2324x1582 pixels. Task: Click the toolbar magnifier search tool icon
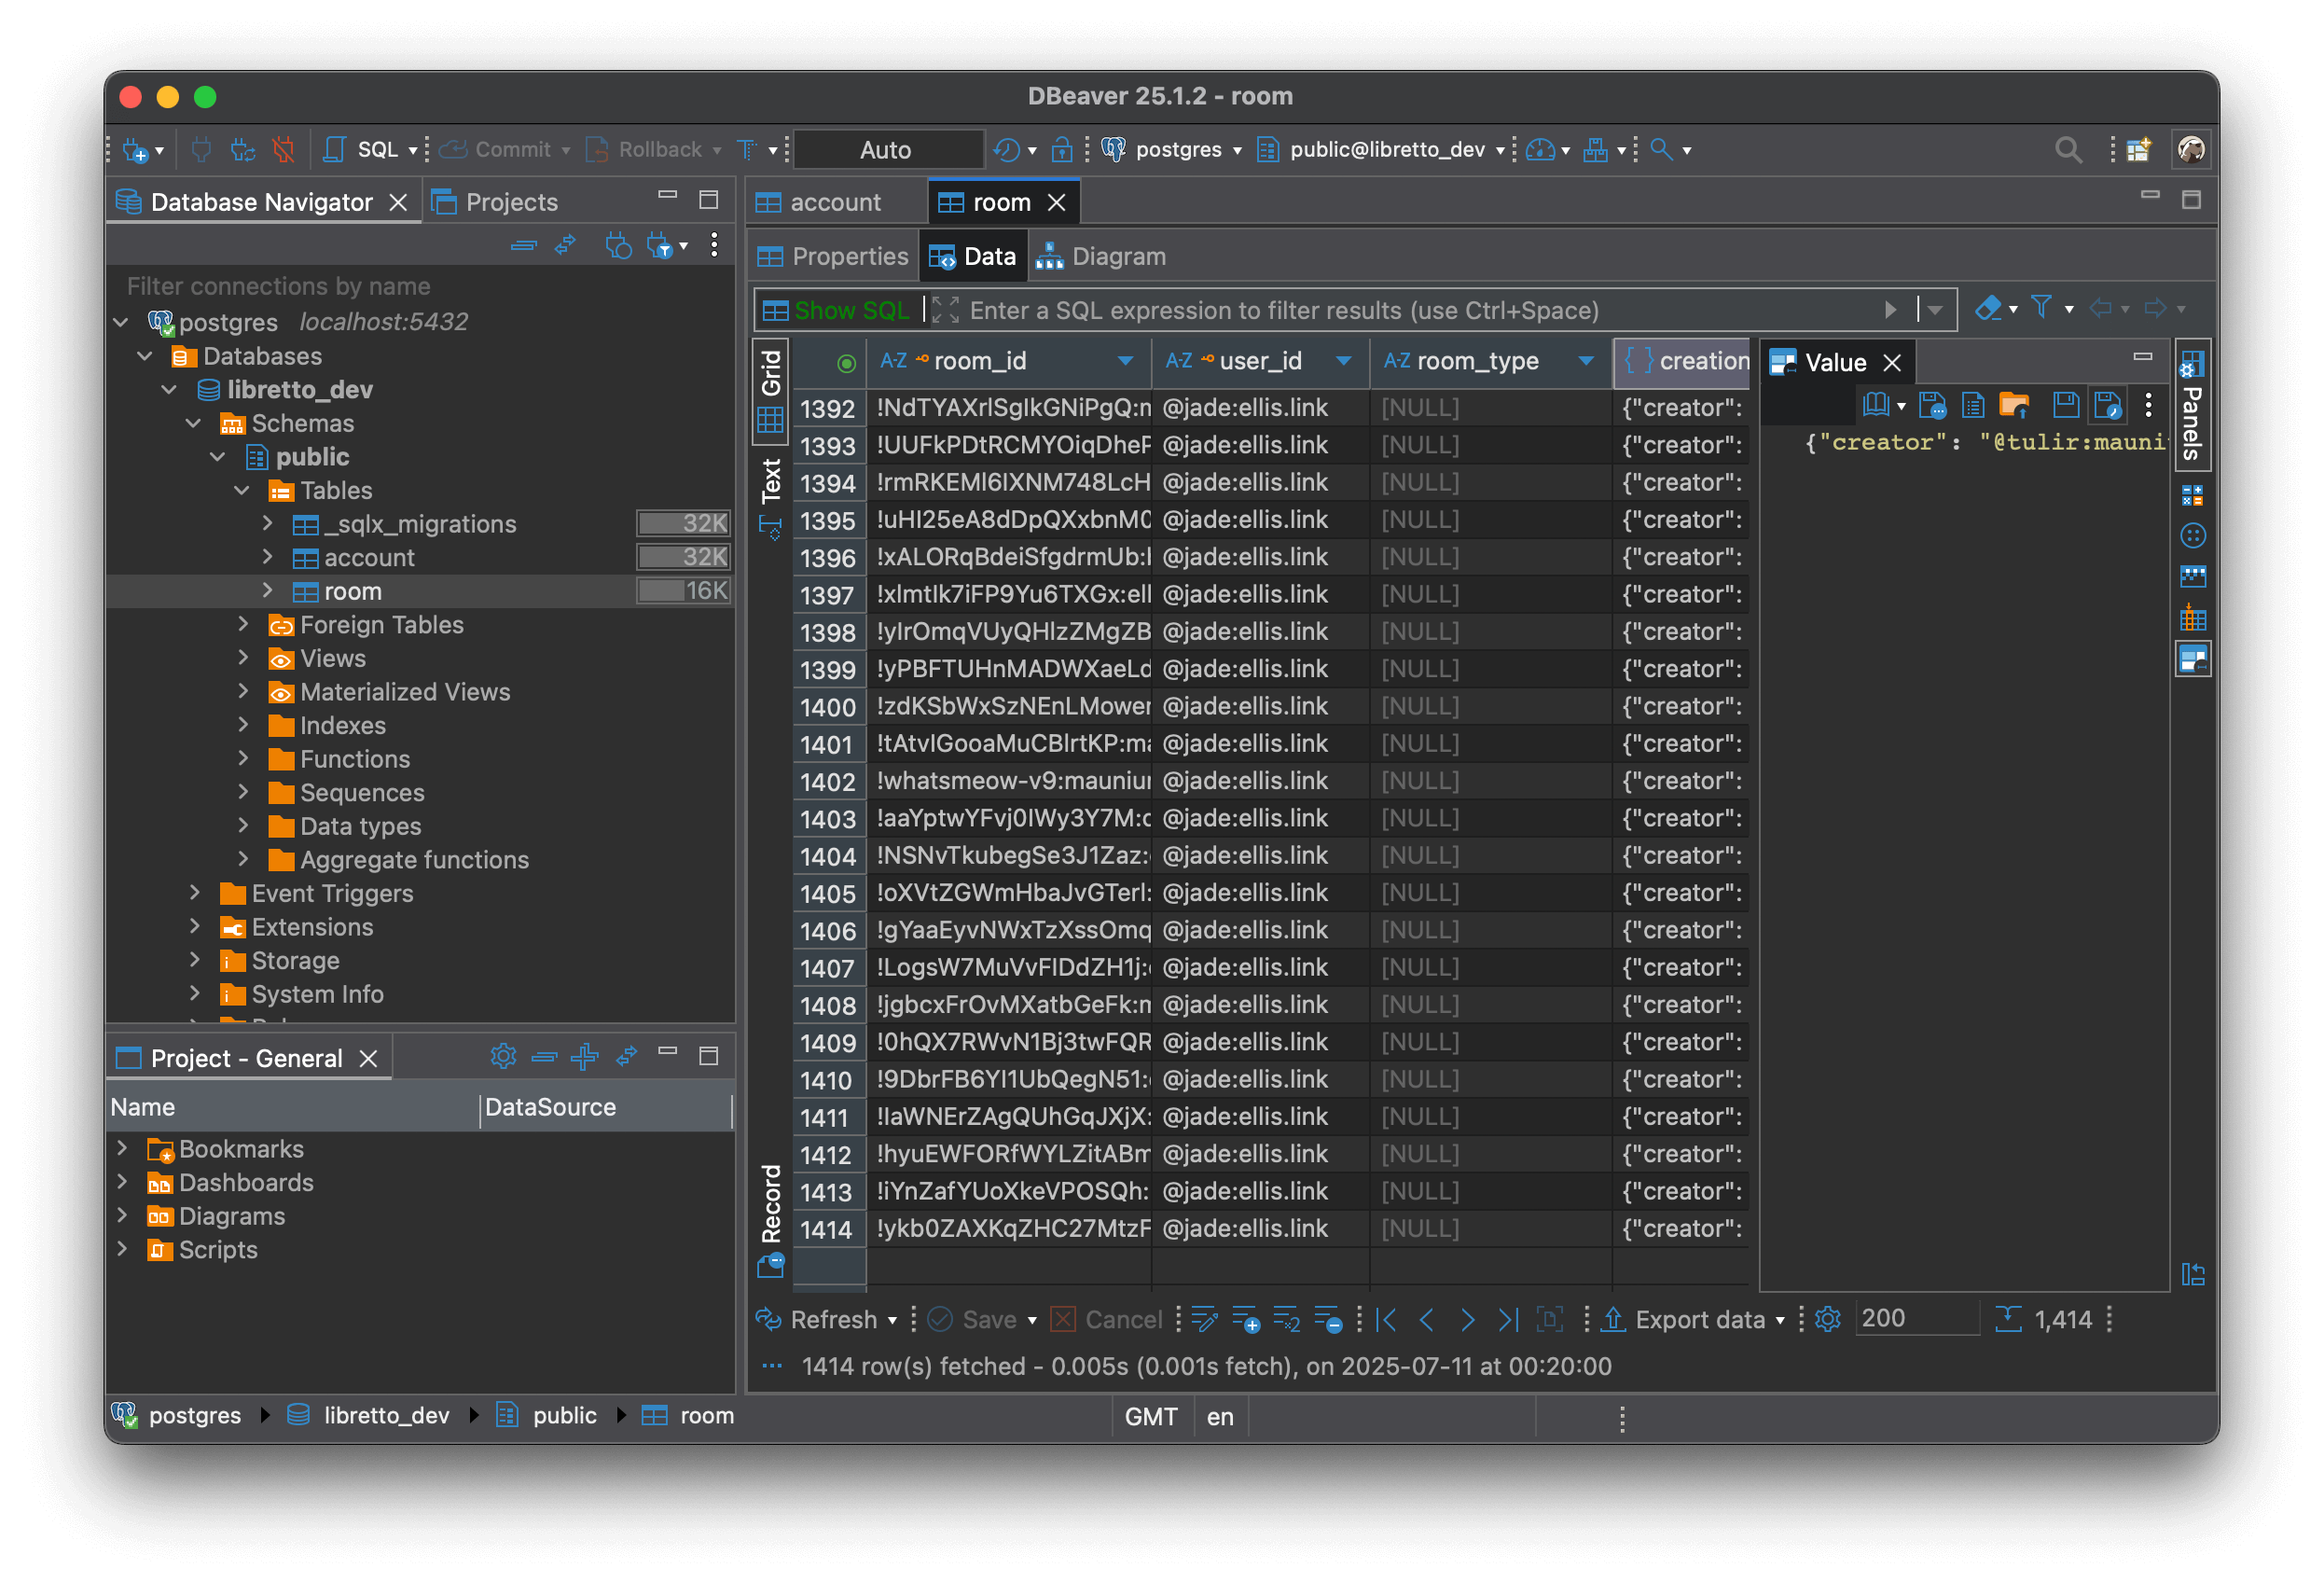(x=1661, y=150)
